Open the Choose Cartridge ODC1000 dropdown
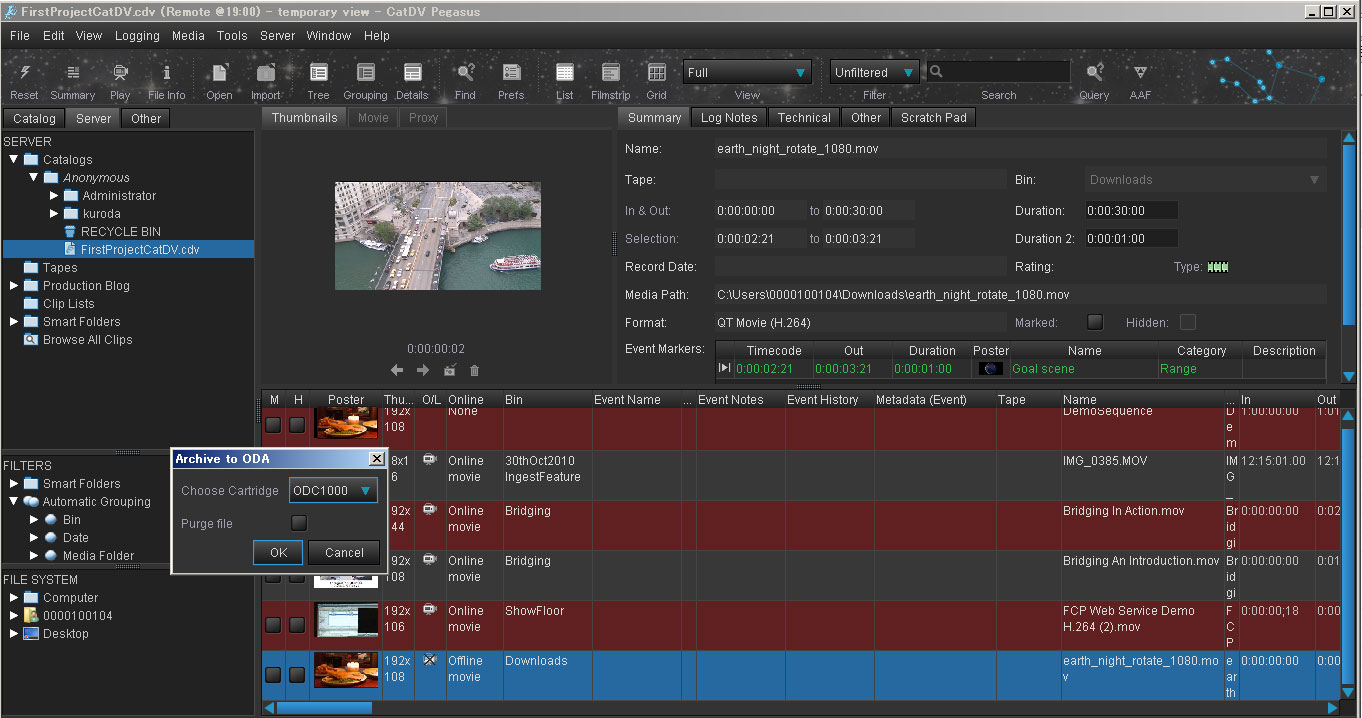The image size is (1362, 718). pos(333,491)
